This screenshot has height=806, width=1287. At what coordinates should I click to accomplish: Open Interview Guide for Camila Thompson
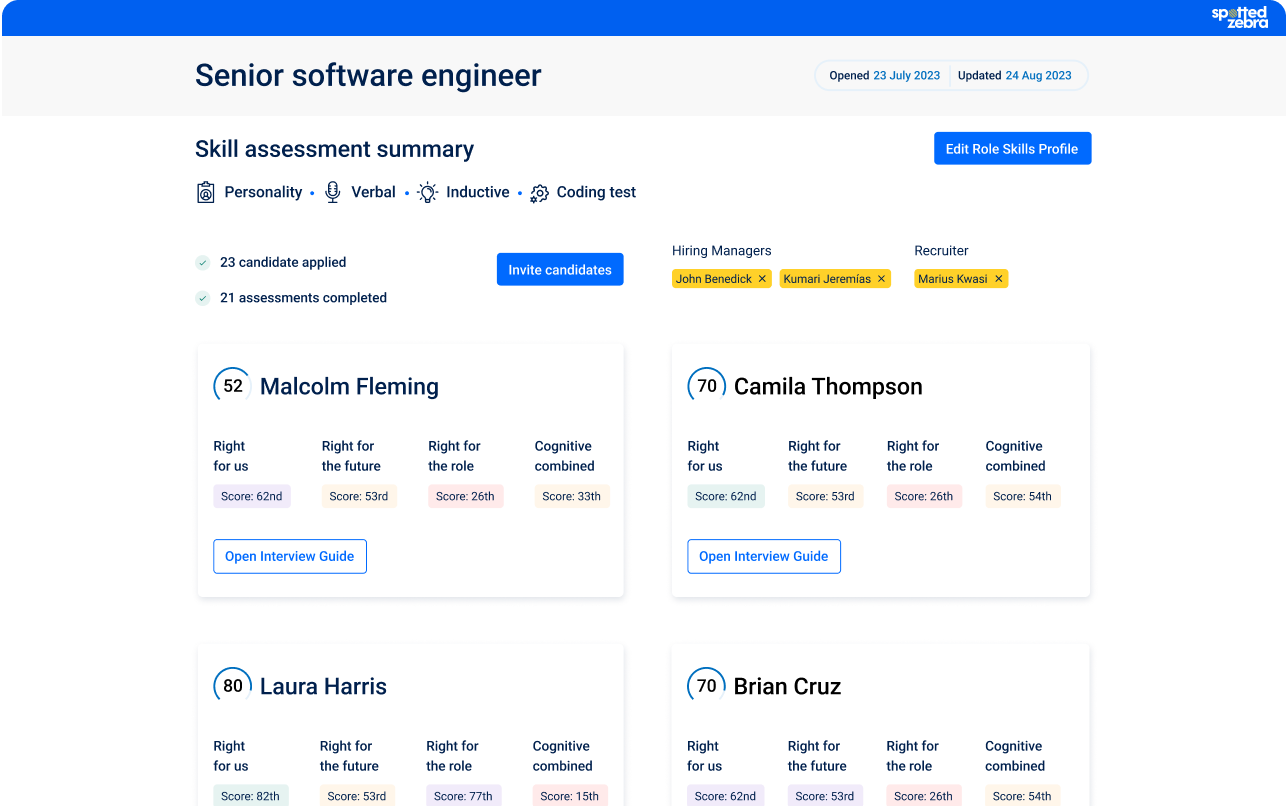[x=764, y=557]
